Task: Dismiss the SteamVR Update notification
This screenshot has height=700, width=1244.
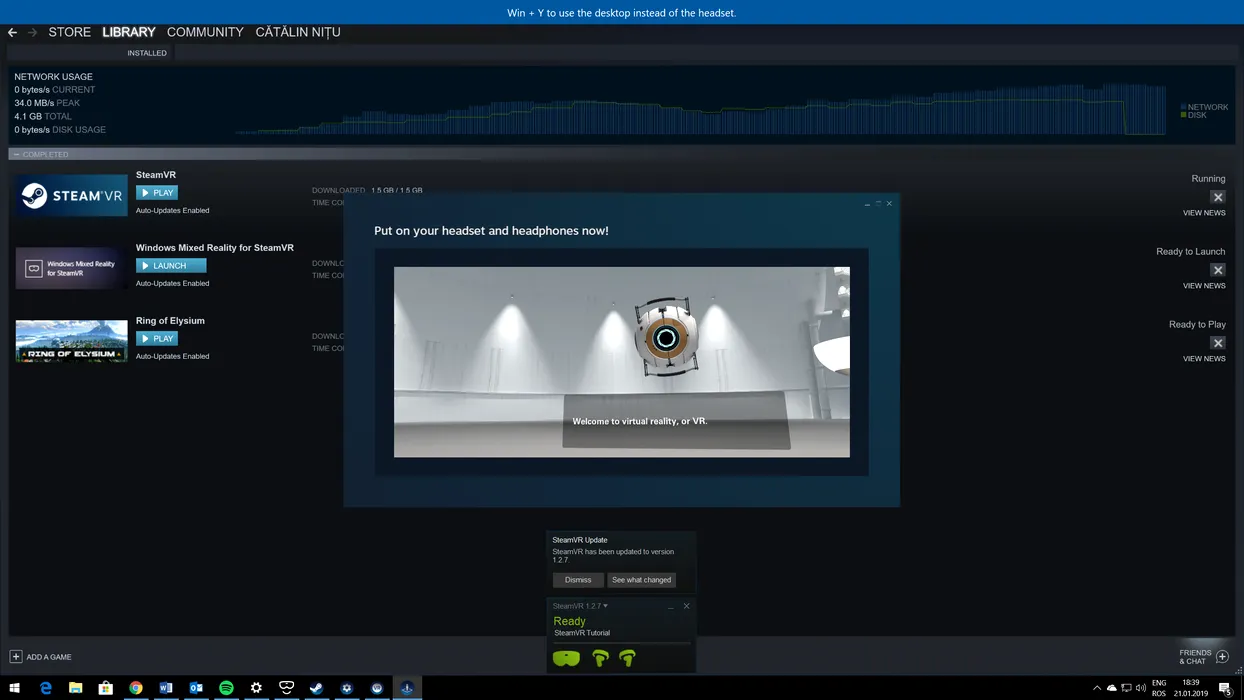Action: 578,580
